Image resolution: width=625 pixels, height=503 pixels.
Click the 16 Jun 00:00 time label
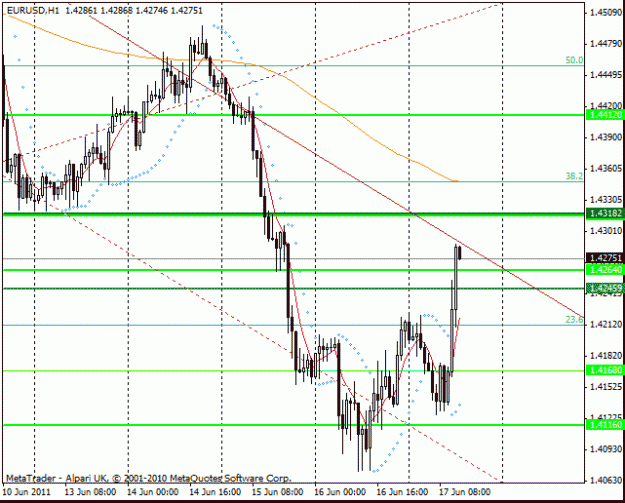(340, 492)
